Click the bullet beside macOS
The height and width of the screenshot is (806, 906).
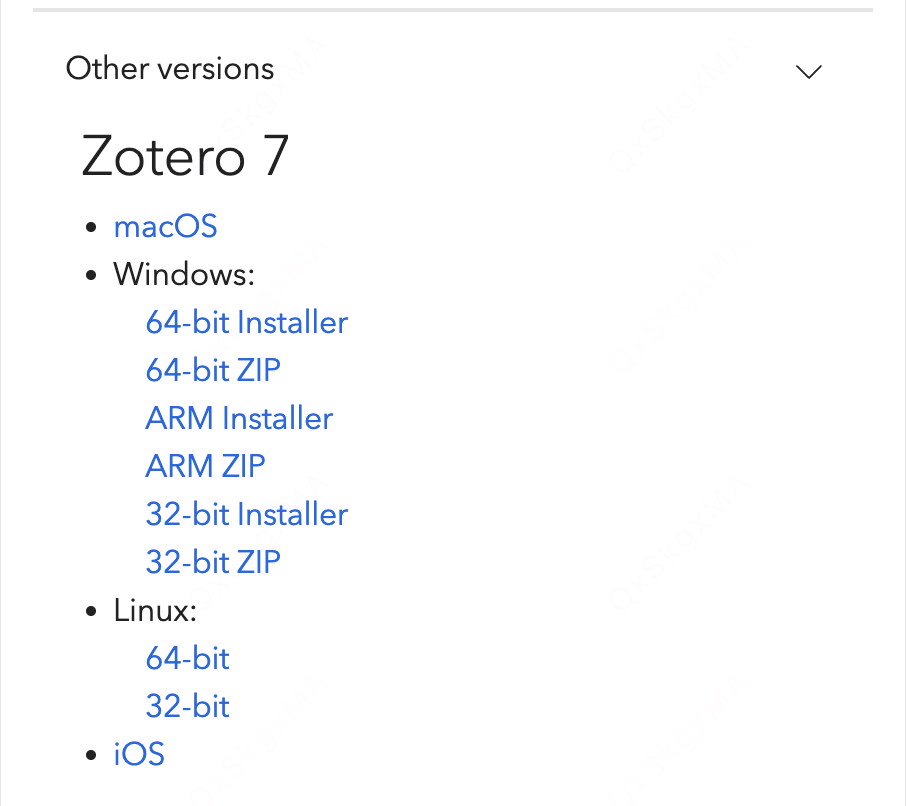(x=93, y=227)
